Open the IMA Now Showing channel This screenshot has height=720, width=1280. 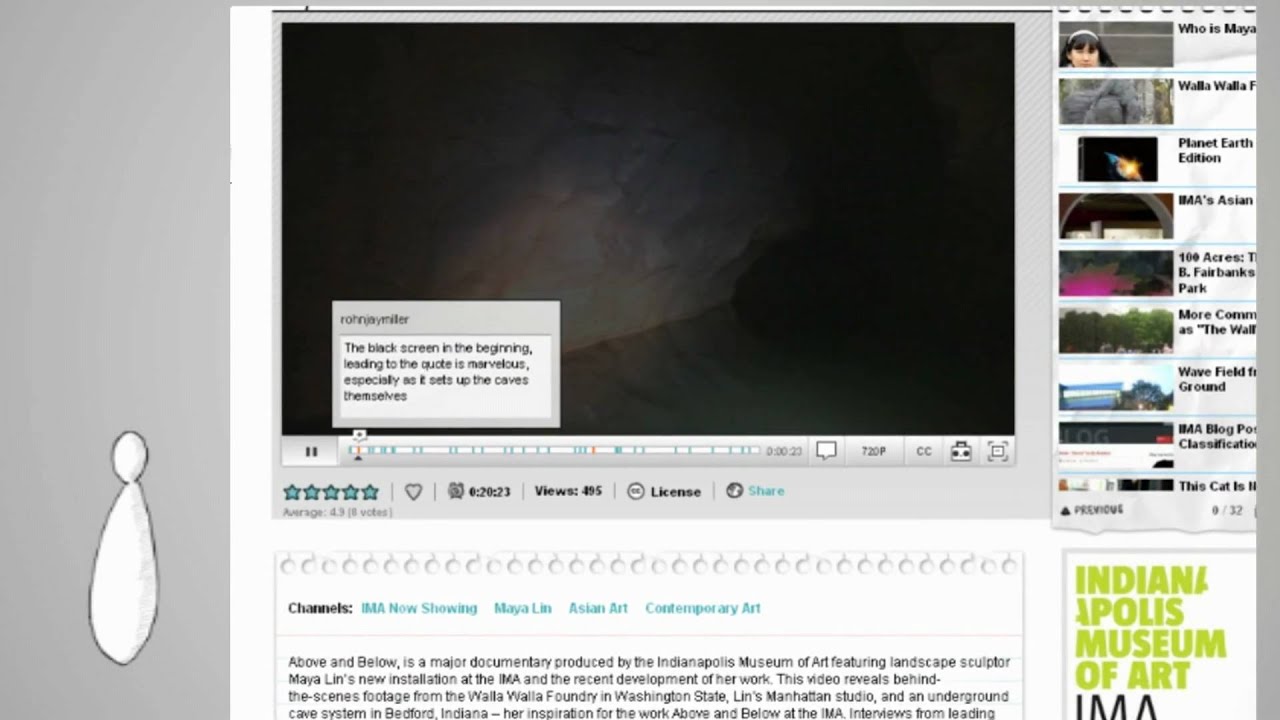tap(419, 608)
